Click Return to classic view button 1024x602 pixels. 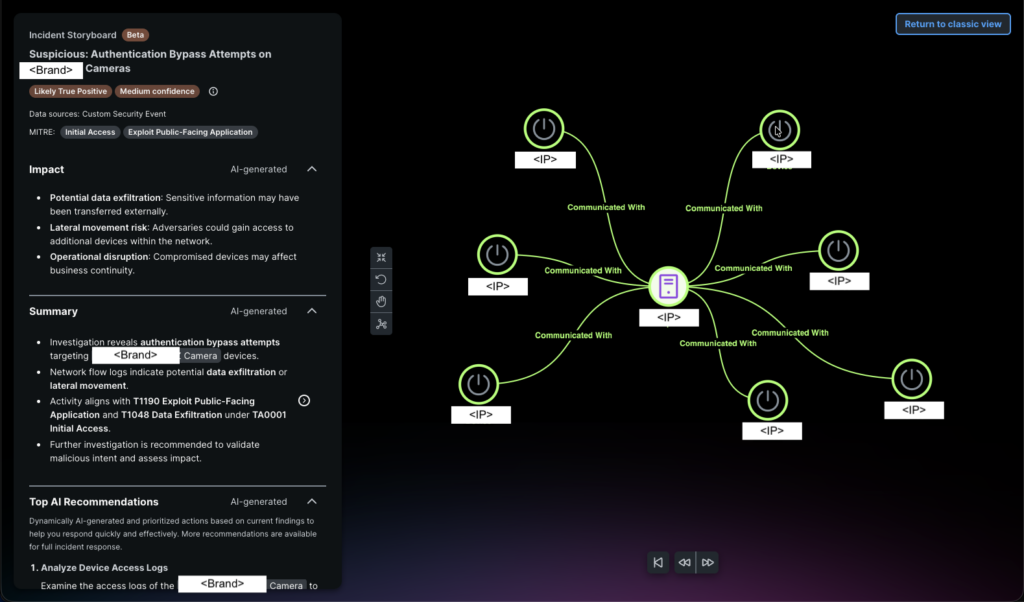tap(952, 24)
